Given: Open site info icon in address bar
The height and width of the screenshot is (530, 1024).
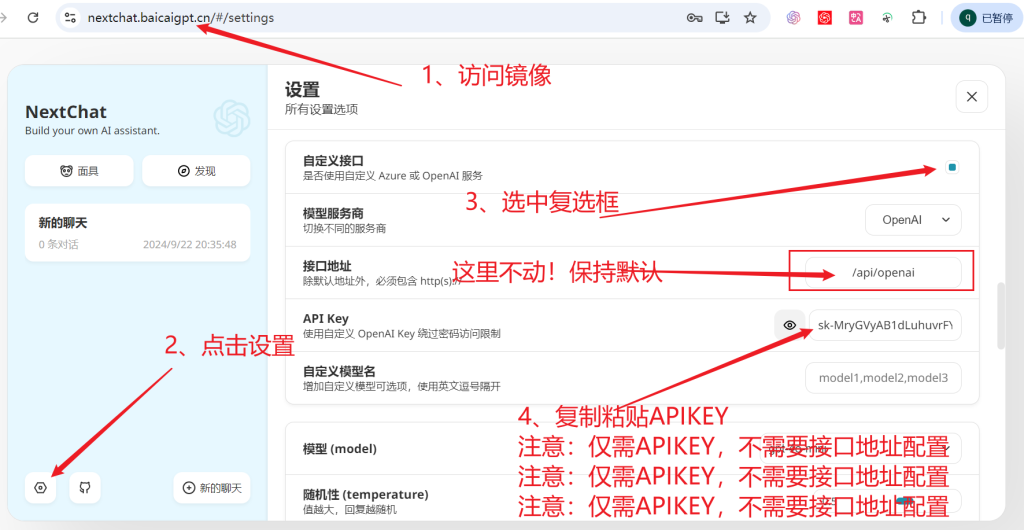Looking at the screenshot, I should point(71,18).
